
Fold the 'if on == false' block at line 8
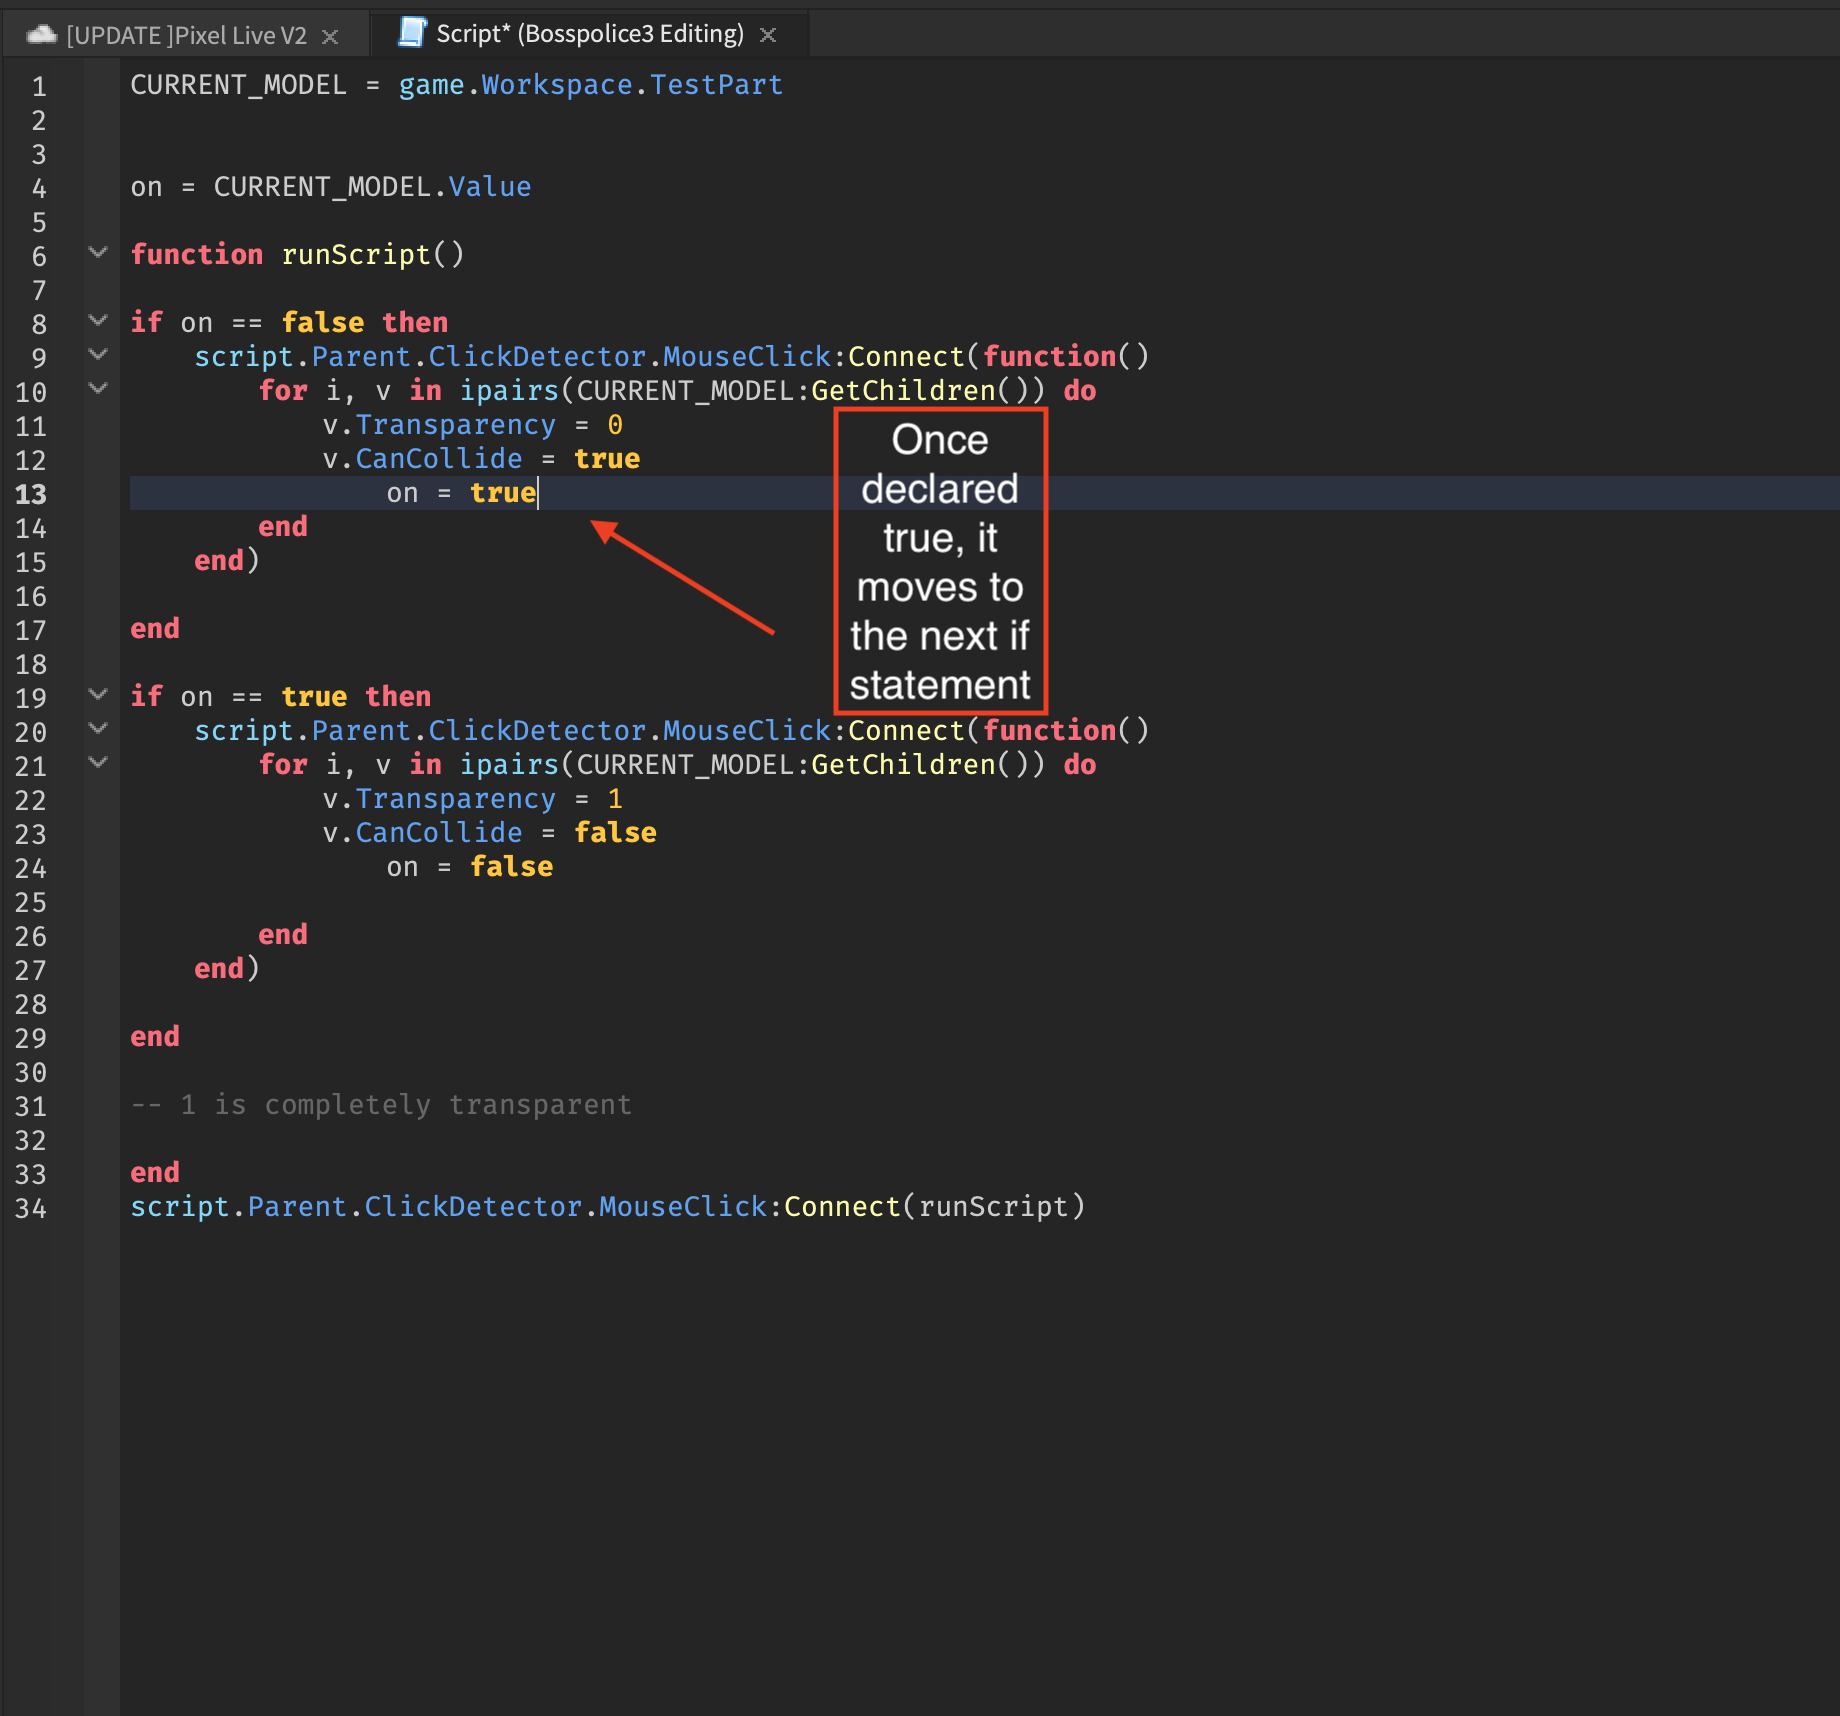98,321
